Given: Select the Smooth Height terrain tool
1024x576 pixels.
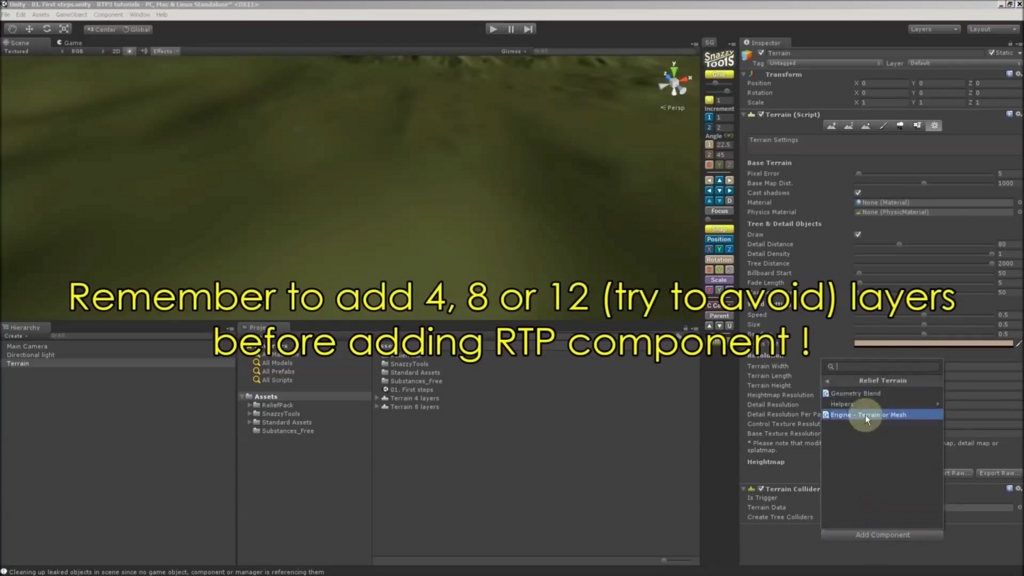Looking at the screenshot, I should pyautogui.click(x=865, y=125).
